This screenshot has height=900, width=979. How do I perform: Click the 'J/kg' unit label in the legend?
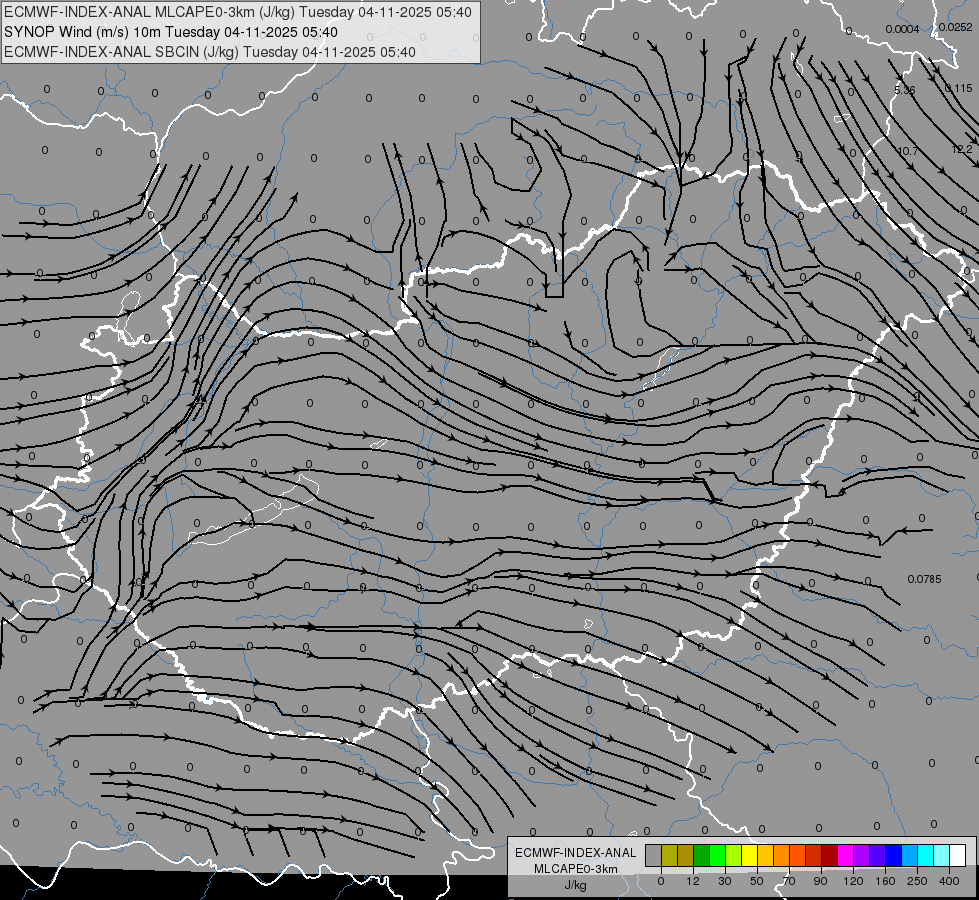576,885
